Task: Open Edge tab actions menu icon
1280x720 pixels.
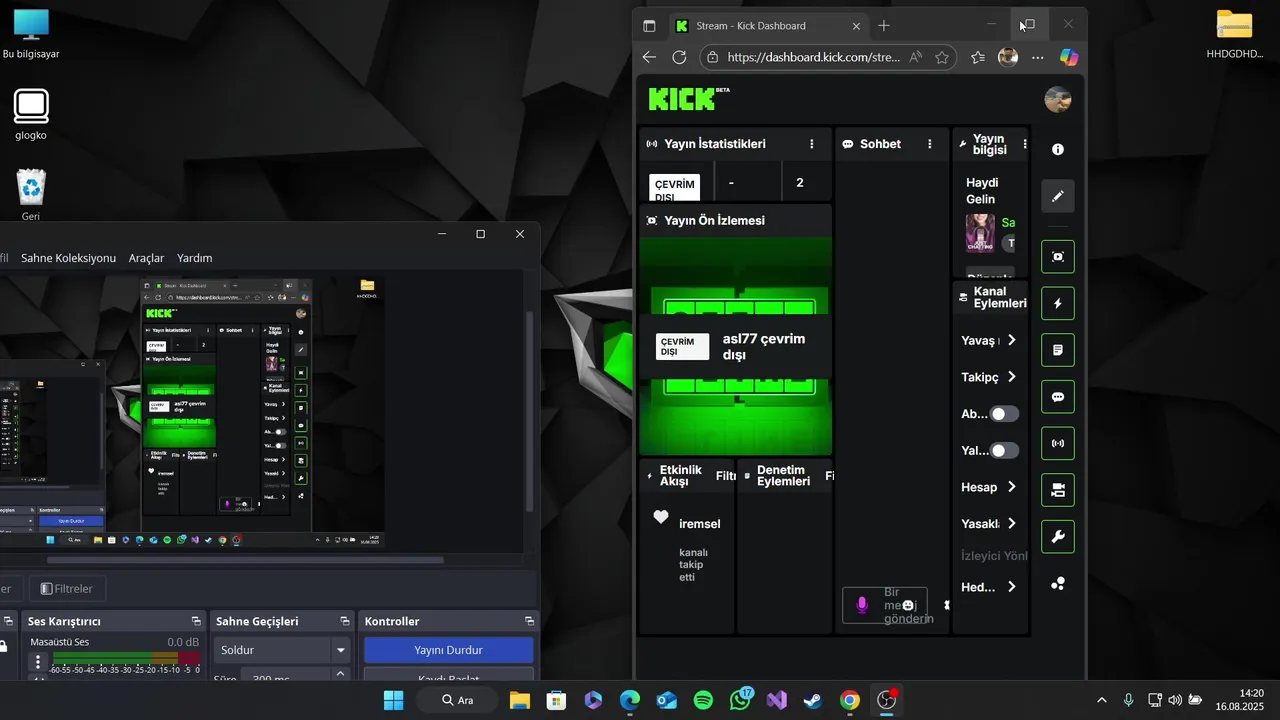Action: (649, 26)
